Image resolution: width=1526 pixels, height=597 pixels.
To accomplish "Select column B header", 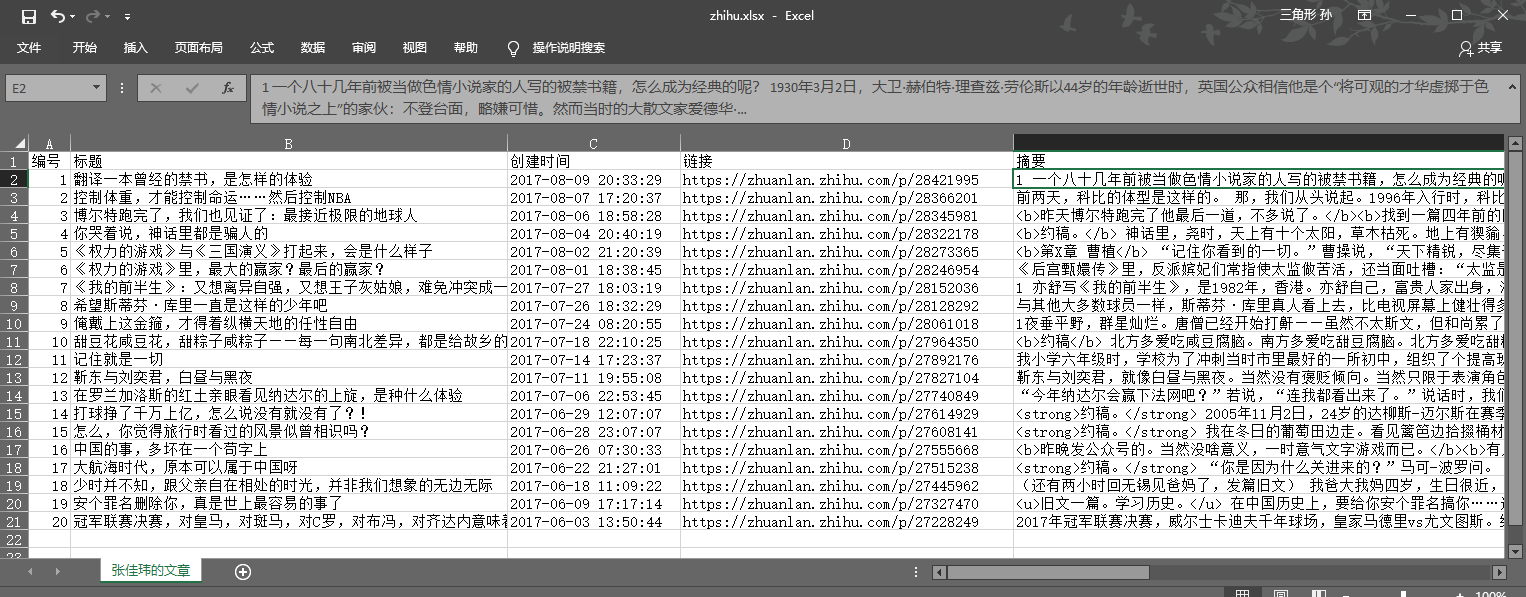I will point(289,143).
